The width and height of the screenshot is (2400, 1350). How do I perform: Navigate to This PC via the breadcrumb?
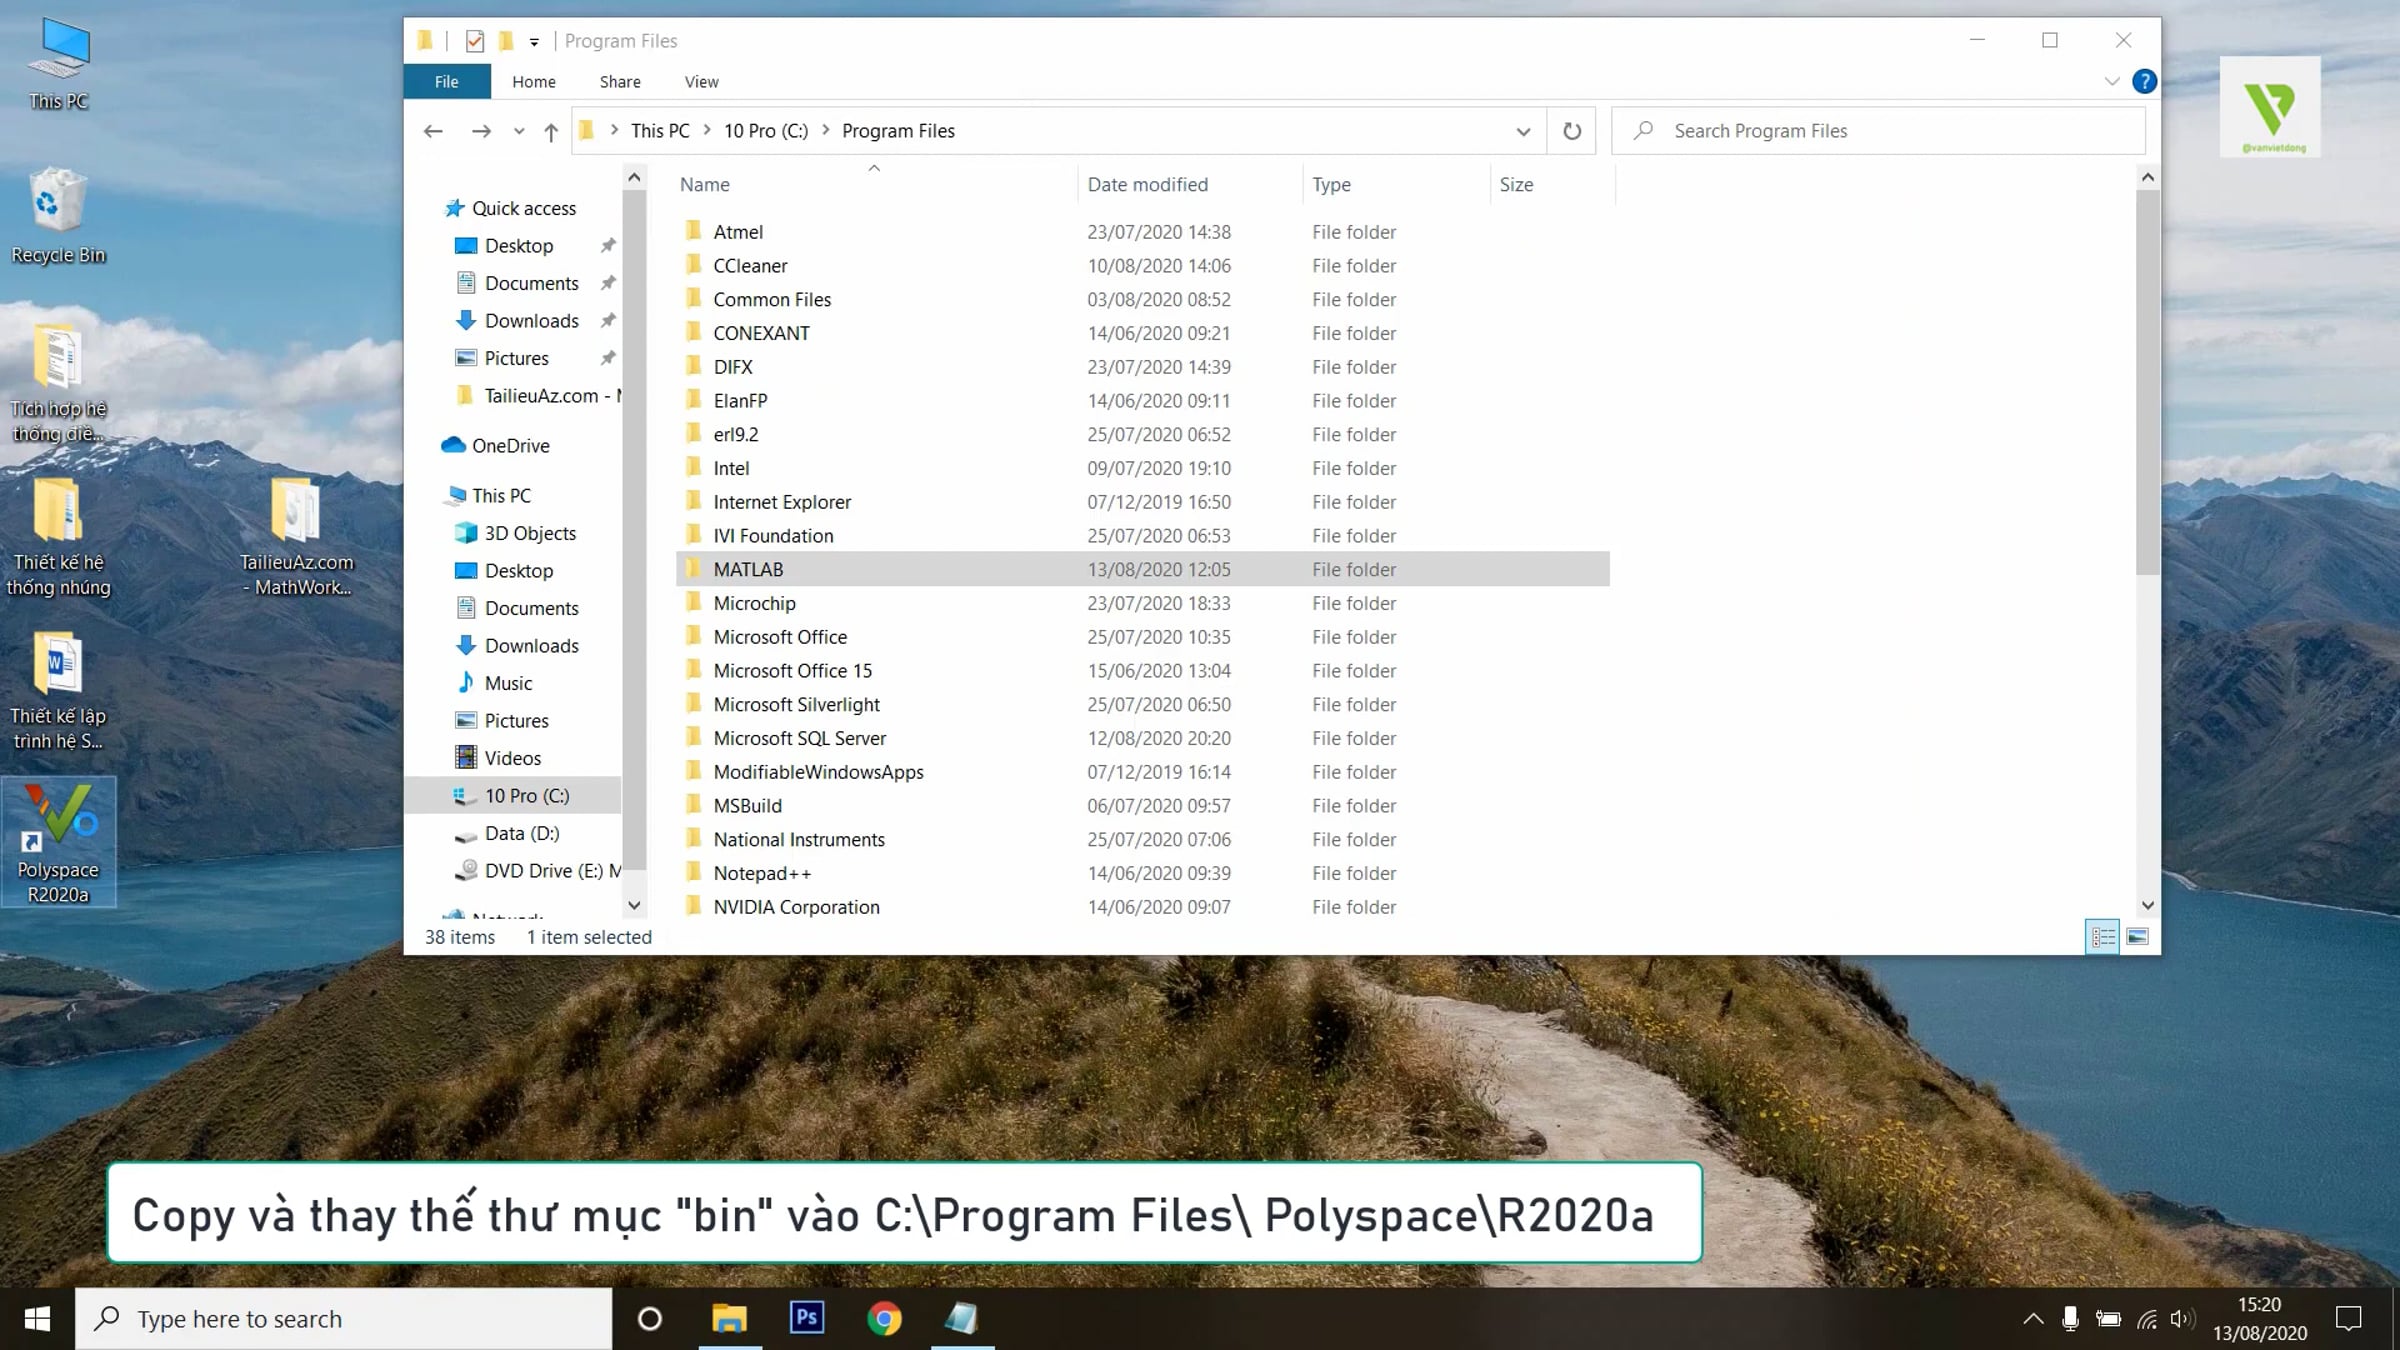[660, 130]
